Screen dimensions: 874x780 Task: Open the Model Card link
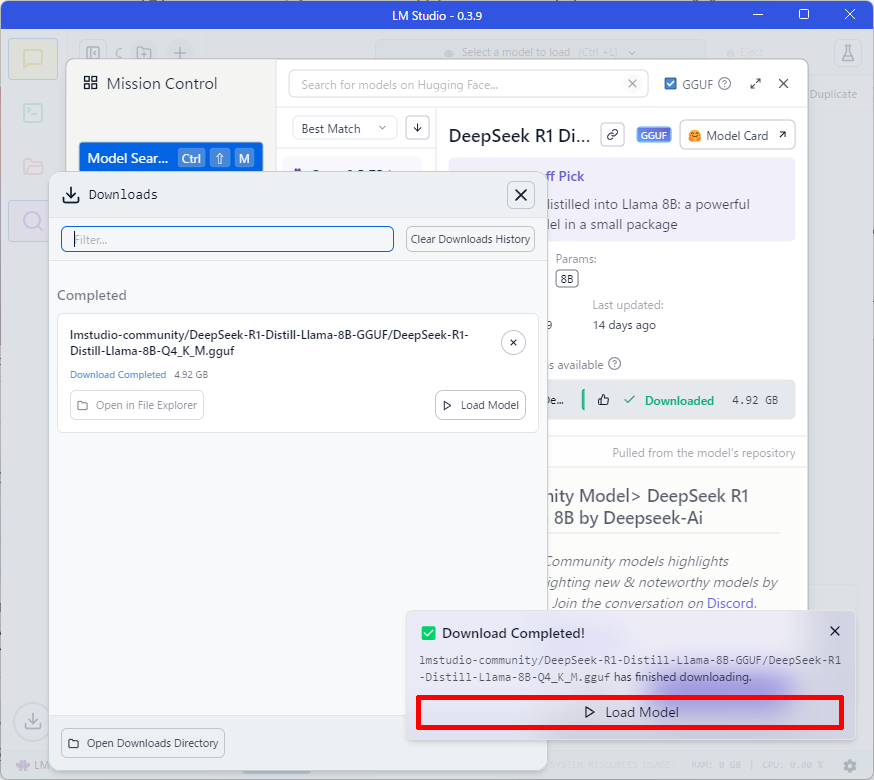tap(737, 135)
